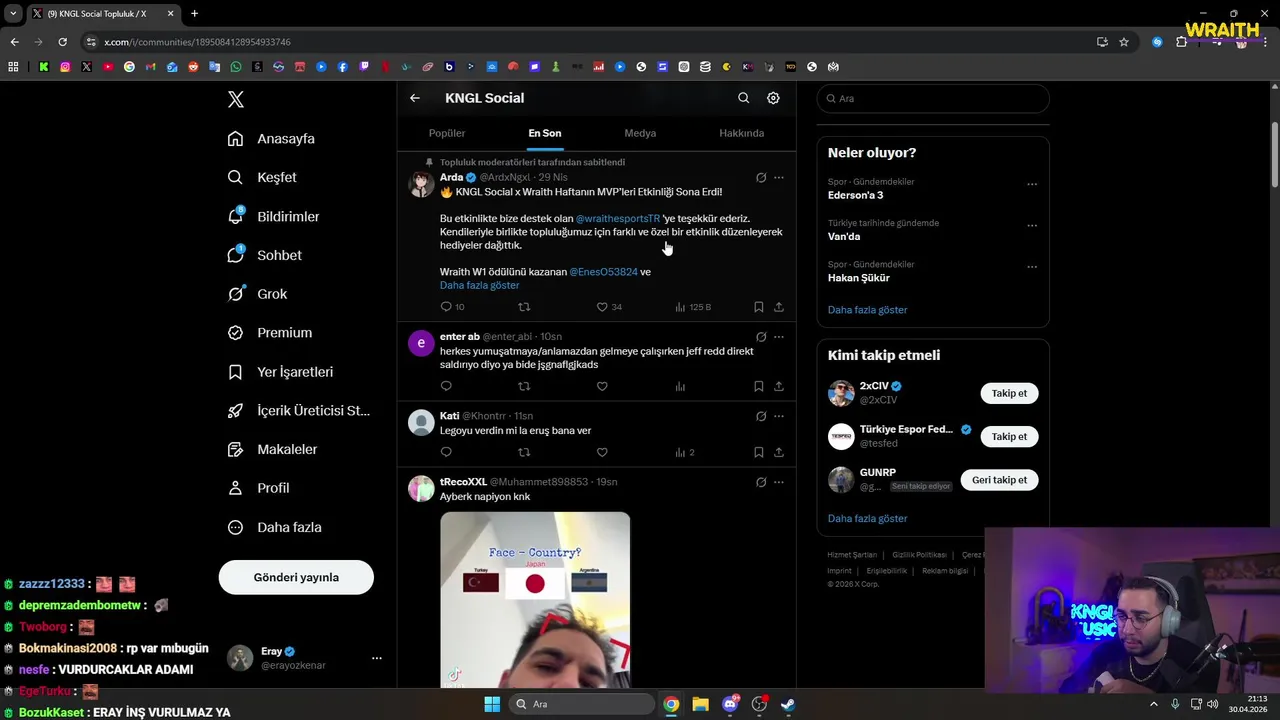Open File Explorer from taskbar
Screen dimensions: 1280x720
tap(700, 704)
